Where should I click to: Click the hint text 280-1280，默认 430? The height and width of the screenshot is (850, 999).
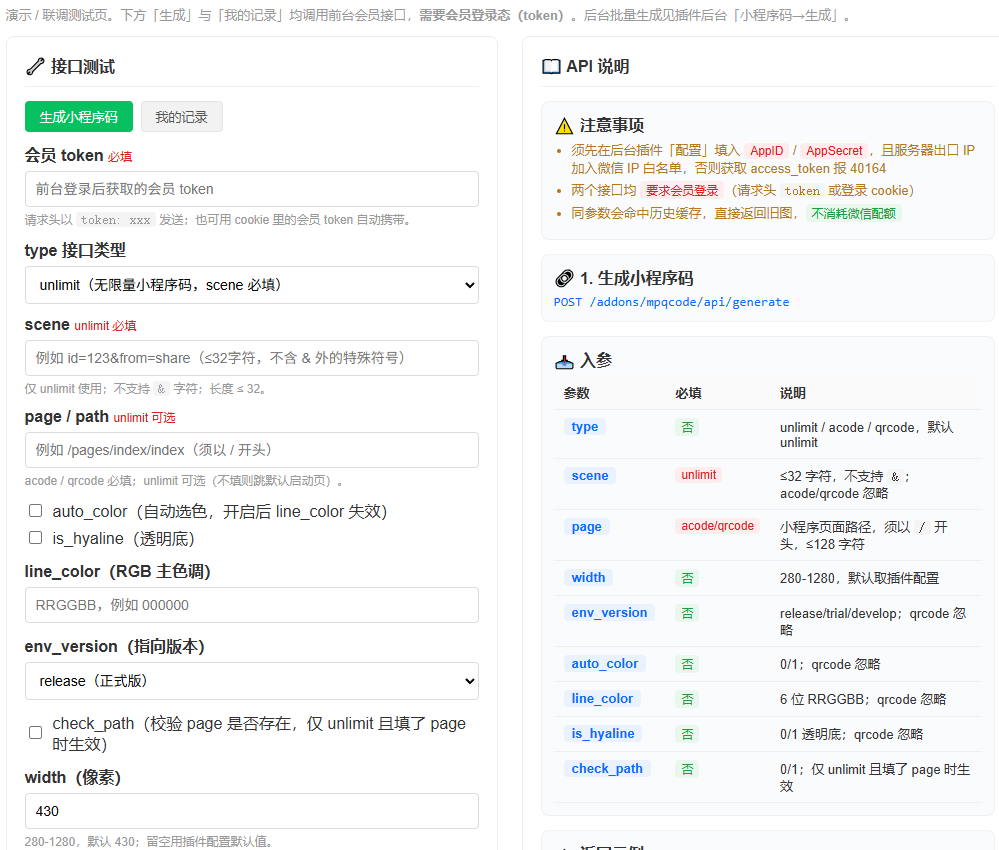coord(148,842)
